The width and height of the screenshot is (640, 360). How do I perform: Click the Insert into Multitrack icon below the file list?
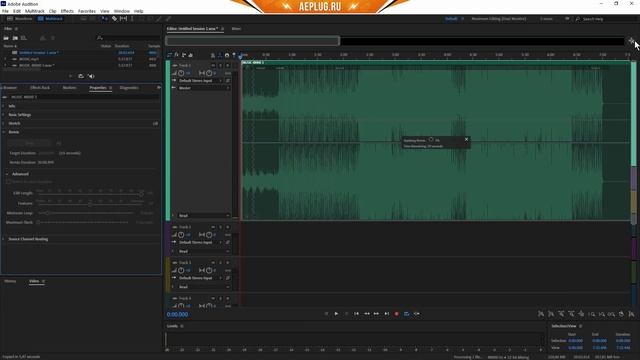point(81,76)
